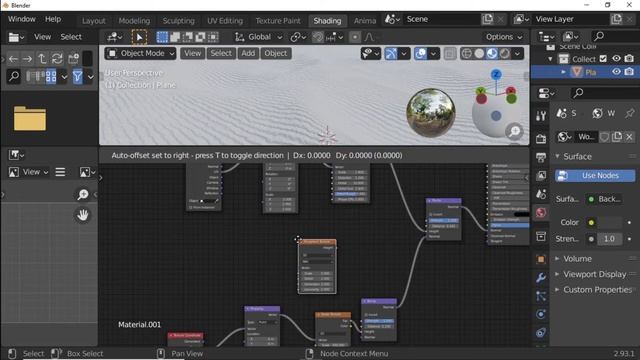The image size is (640, 360).
Task: Go forward in the file browser
Action: [x=27, y=59]
